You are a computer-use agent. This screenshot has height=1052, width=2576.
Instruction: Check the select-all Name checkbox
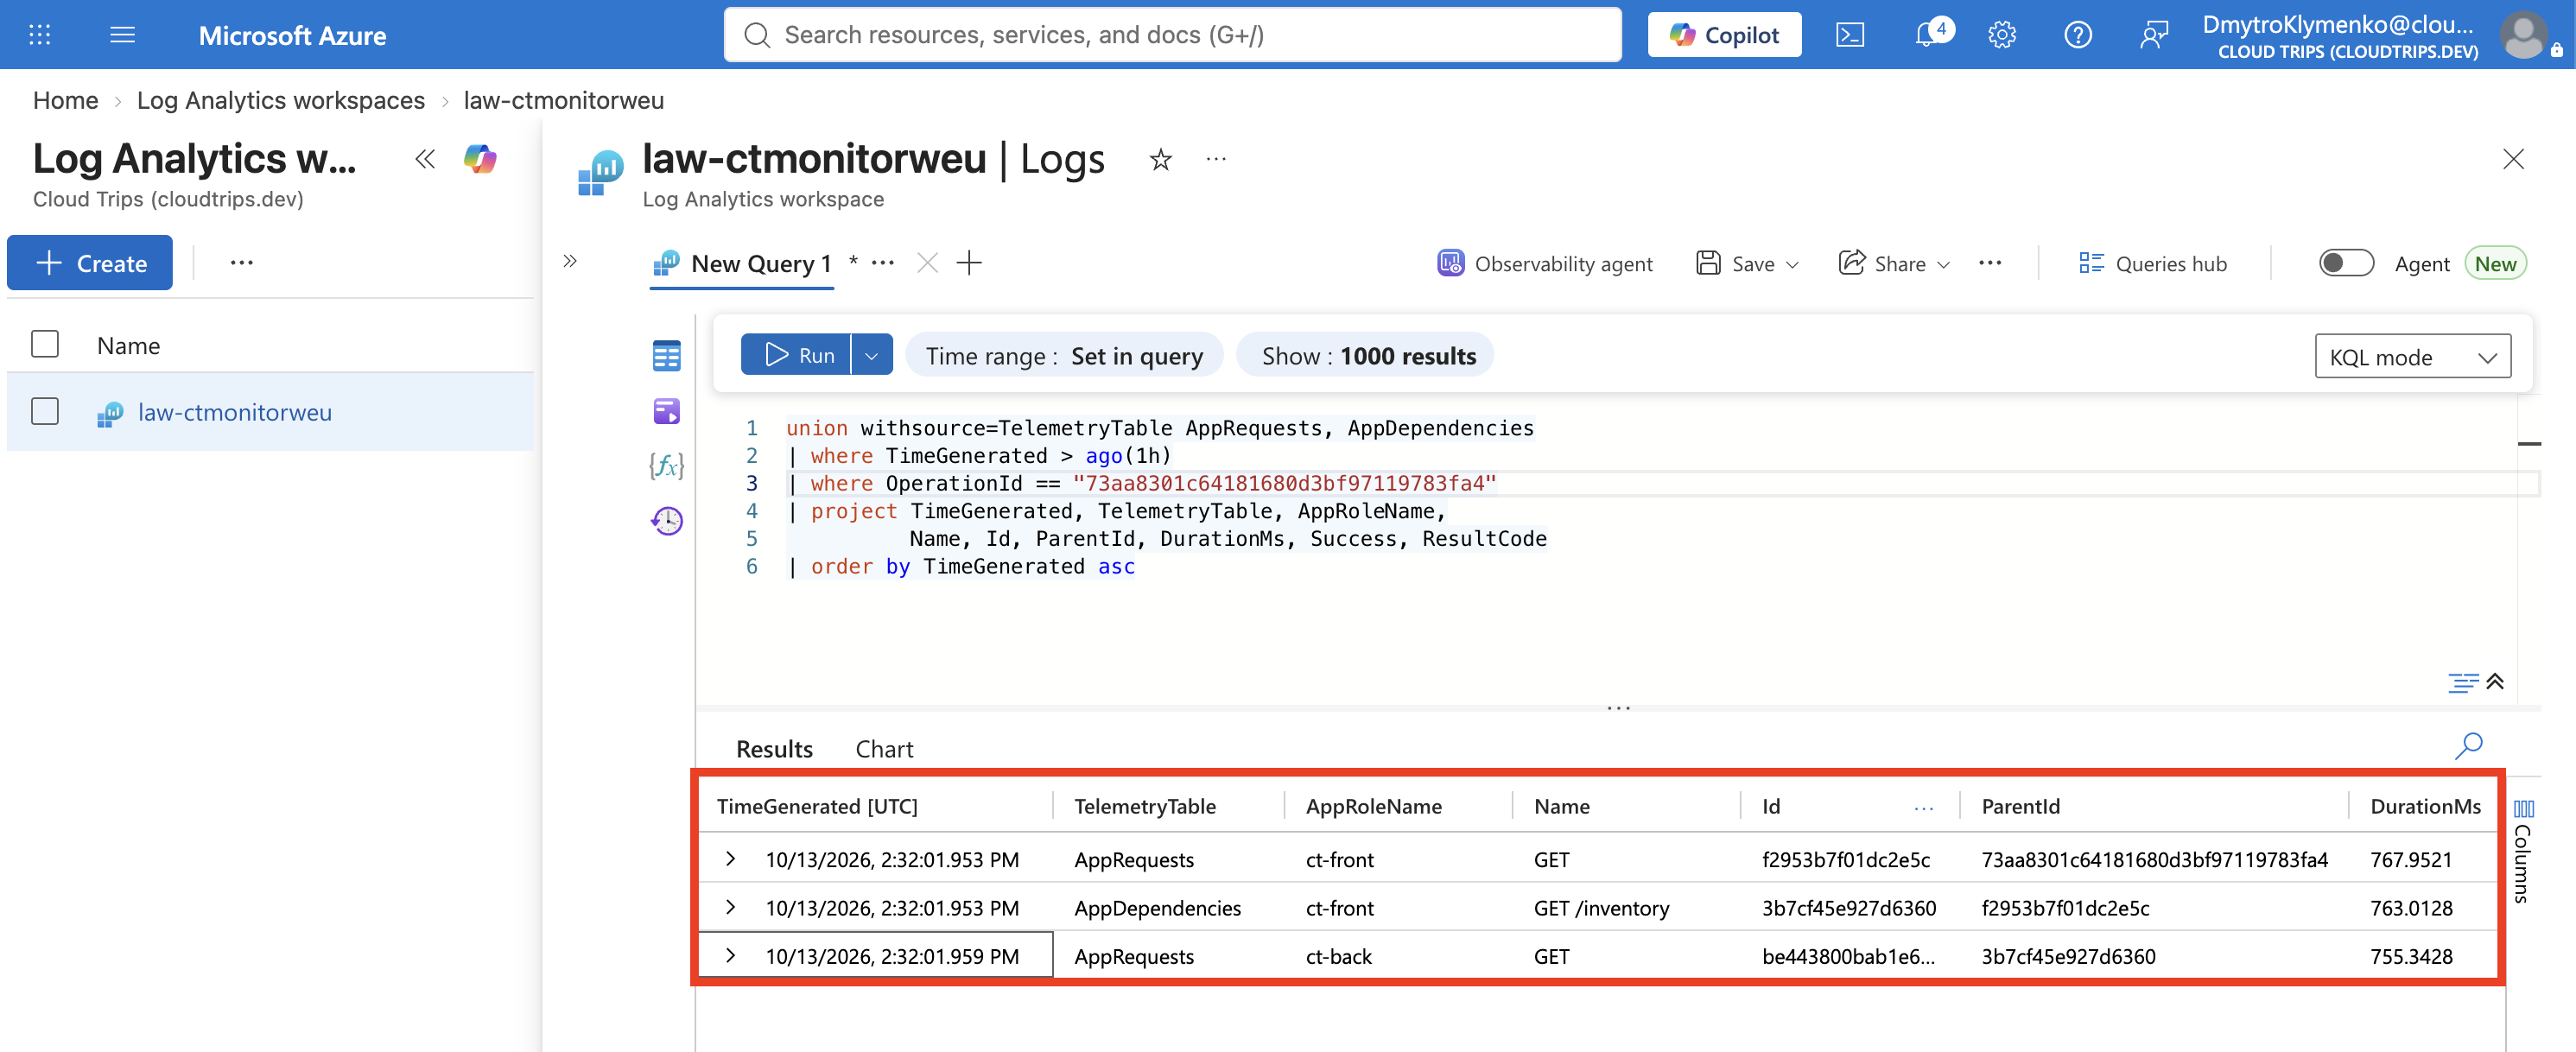click(45, 344)
